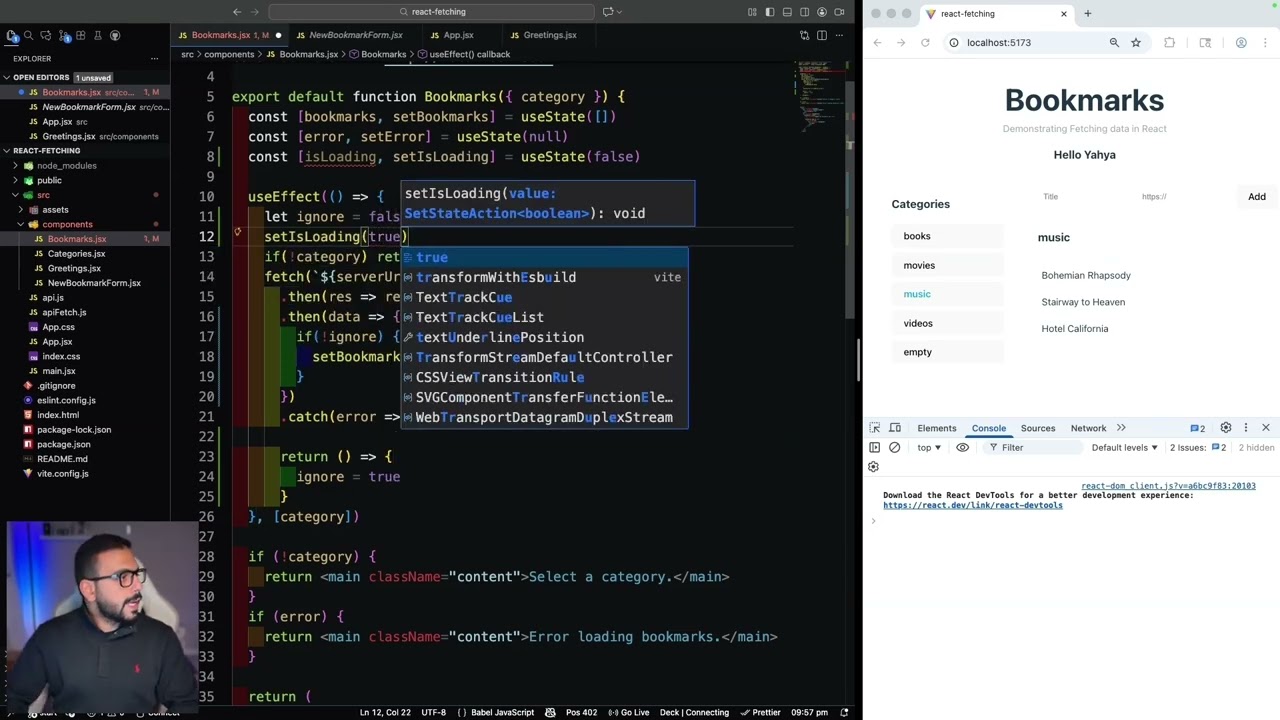Change language mode Babel JavaScript
Viewport: 1280px width, 720px height.
tap(495, 712)
